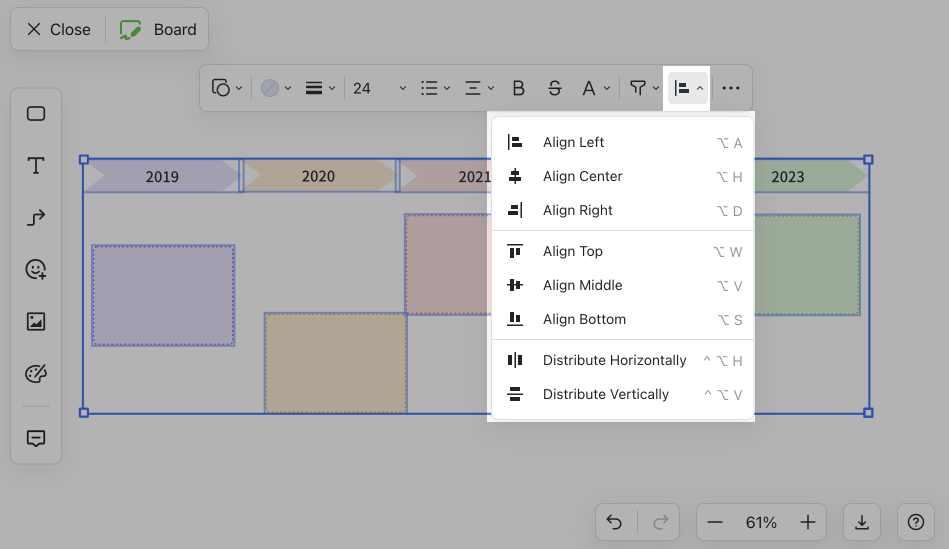Click the Board button
949x549 pixels.
(x=159, y=29)
